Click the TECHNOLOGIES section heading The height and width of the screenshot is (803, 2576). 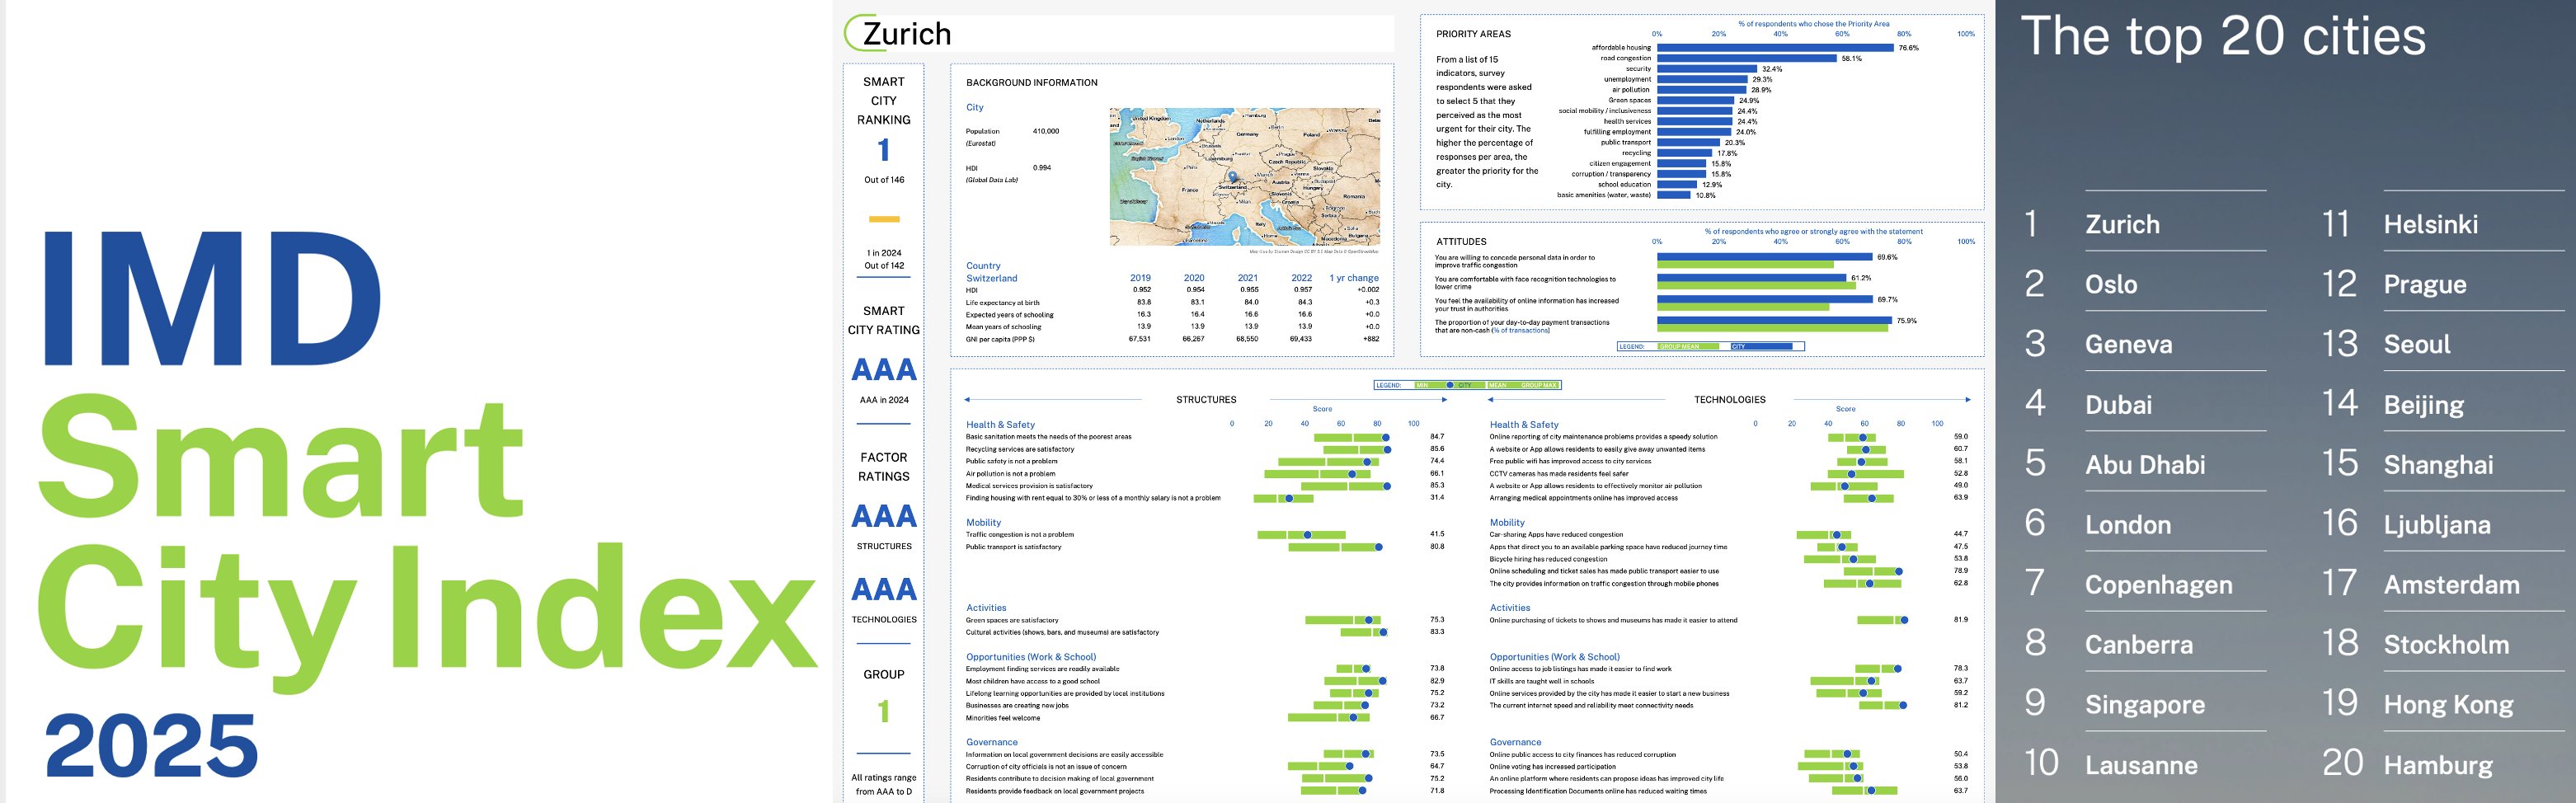1729,400
